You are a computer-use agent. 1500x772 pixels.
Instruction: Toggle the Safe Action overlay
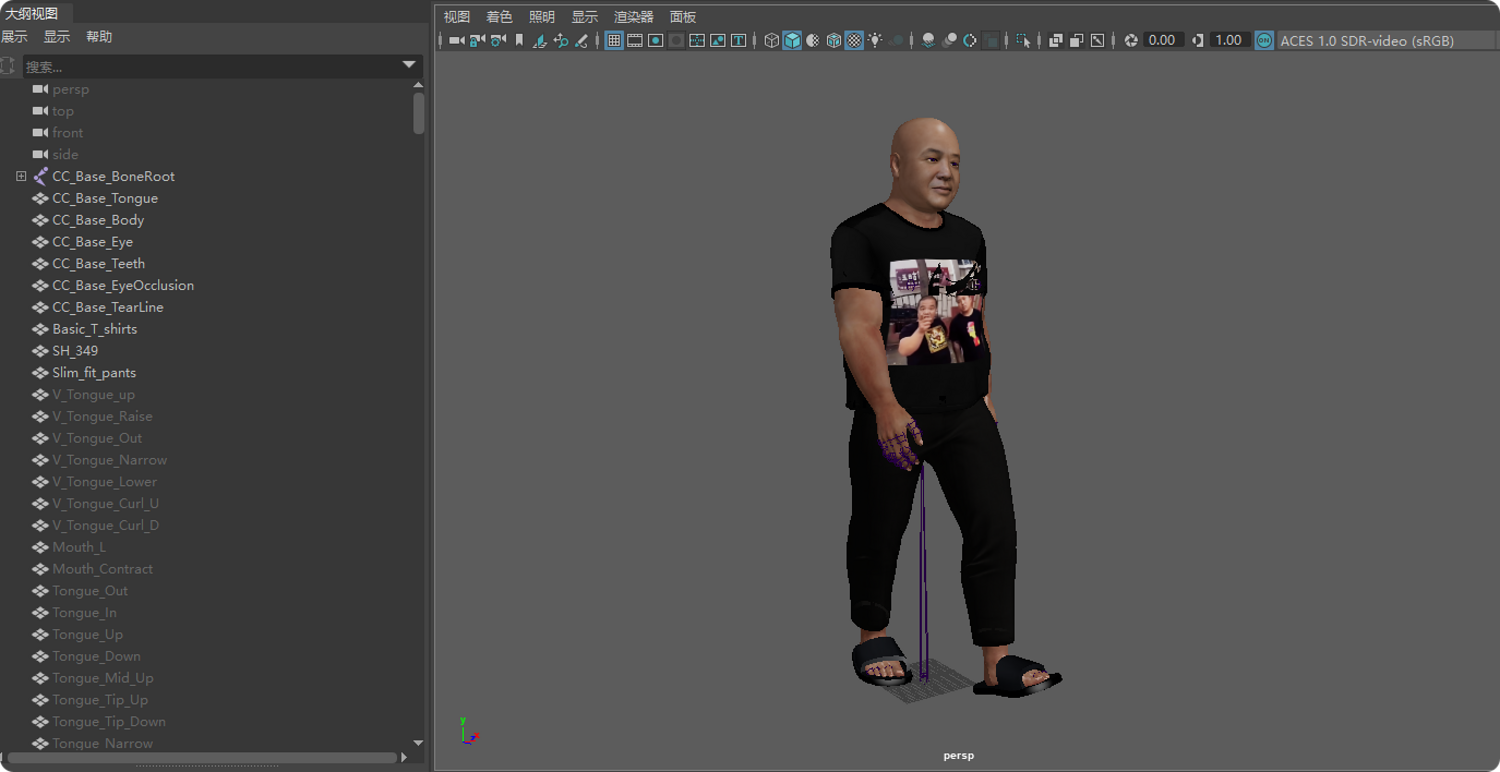718,41
